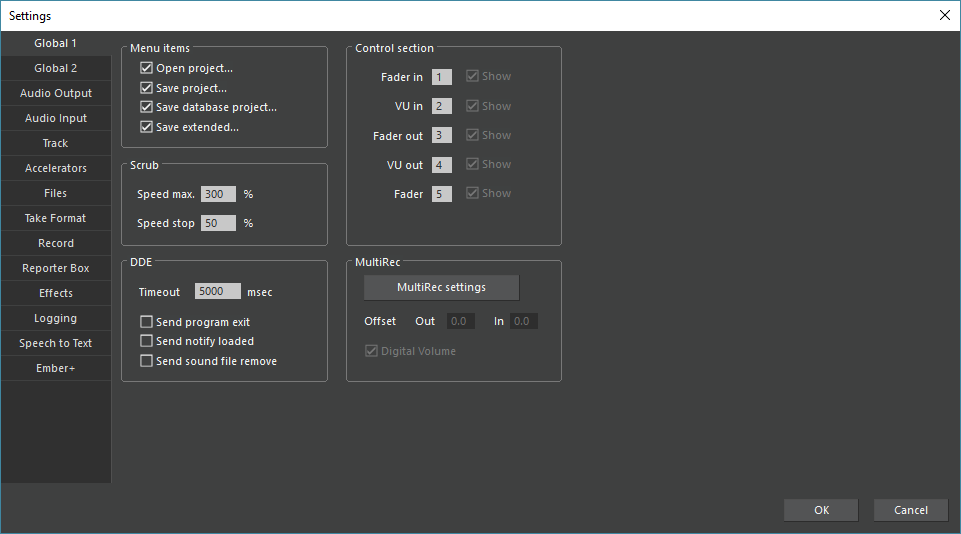Enable Send program exit option
This screenshot has height=534, width=961.
pyautogui.click(x=147, y=322)
